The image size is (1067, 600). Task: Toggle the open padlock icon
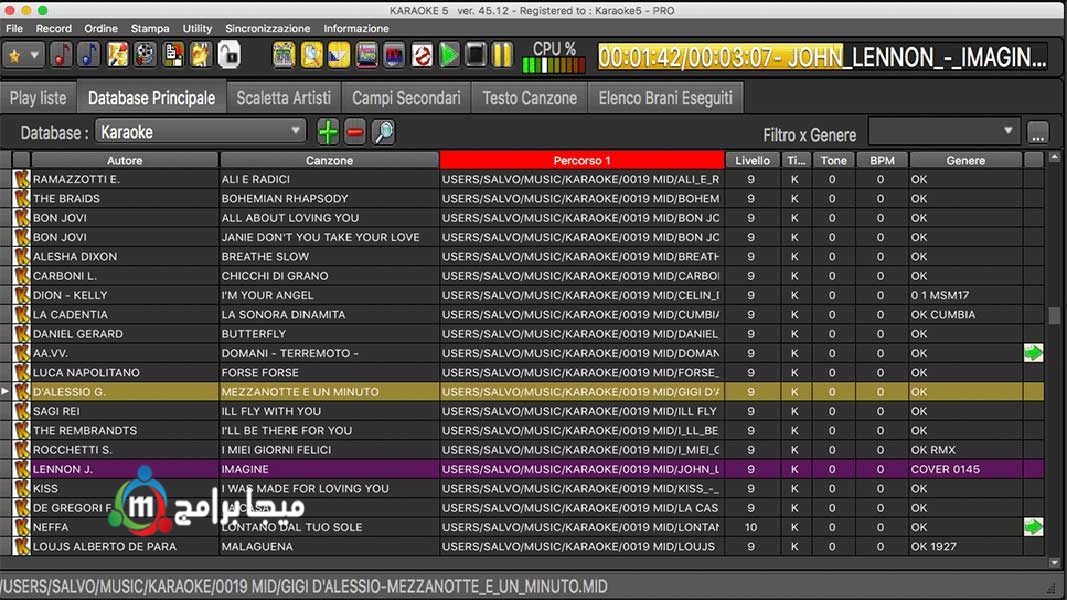[229, 55]
